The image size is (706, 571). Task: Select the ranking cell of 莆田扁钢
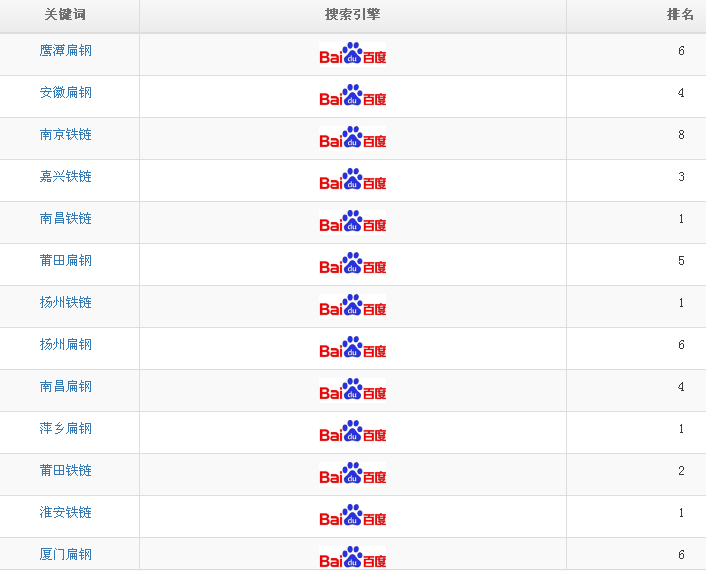[681, 261]
